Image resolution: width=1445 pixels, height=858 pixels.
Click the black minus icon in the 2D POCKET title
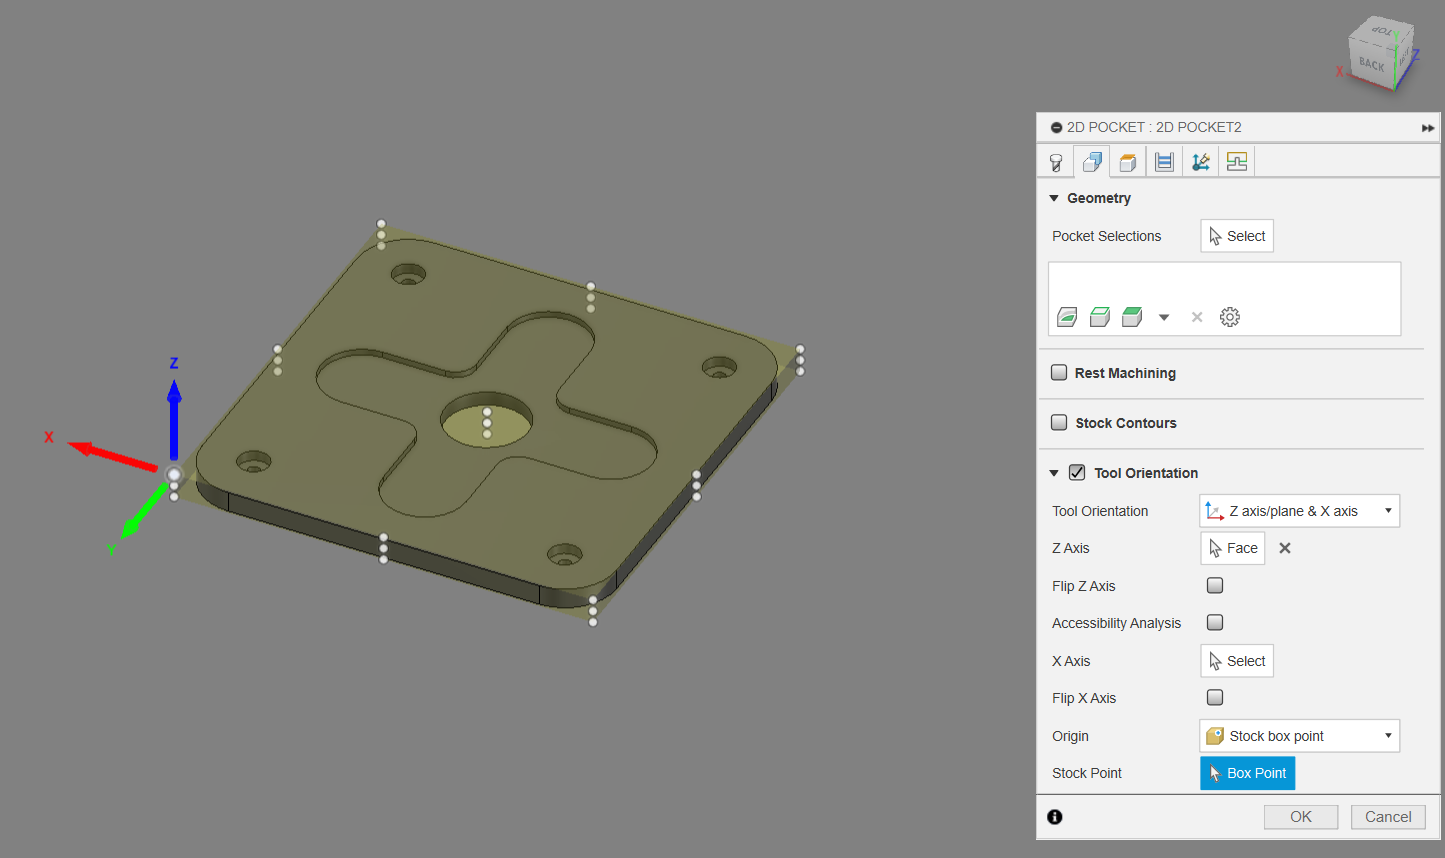1056,128
